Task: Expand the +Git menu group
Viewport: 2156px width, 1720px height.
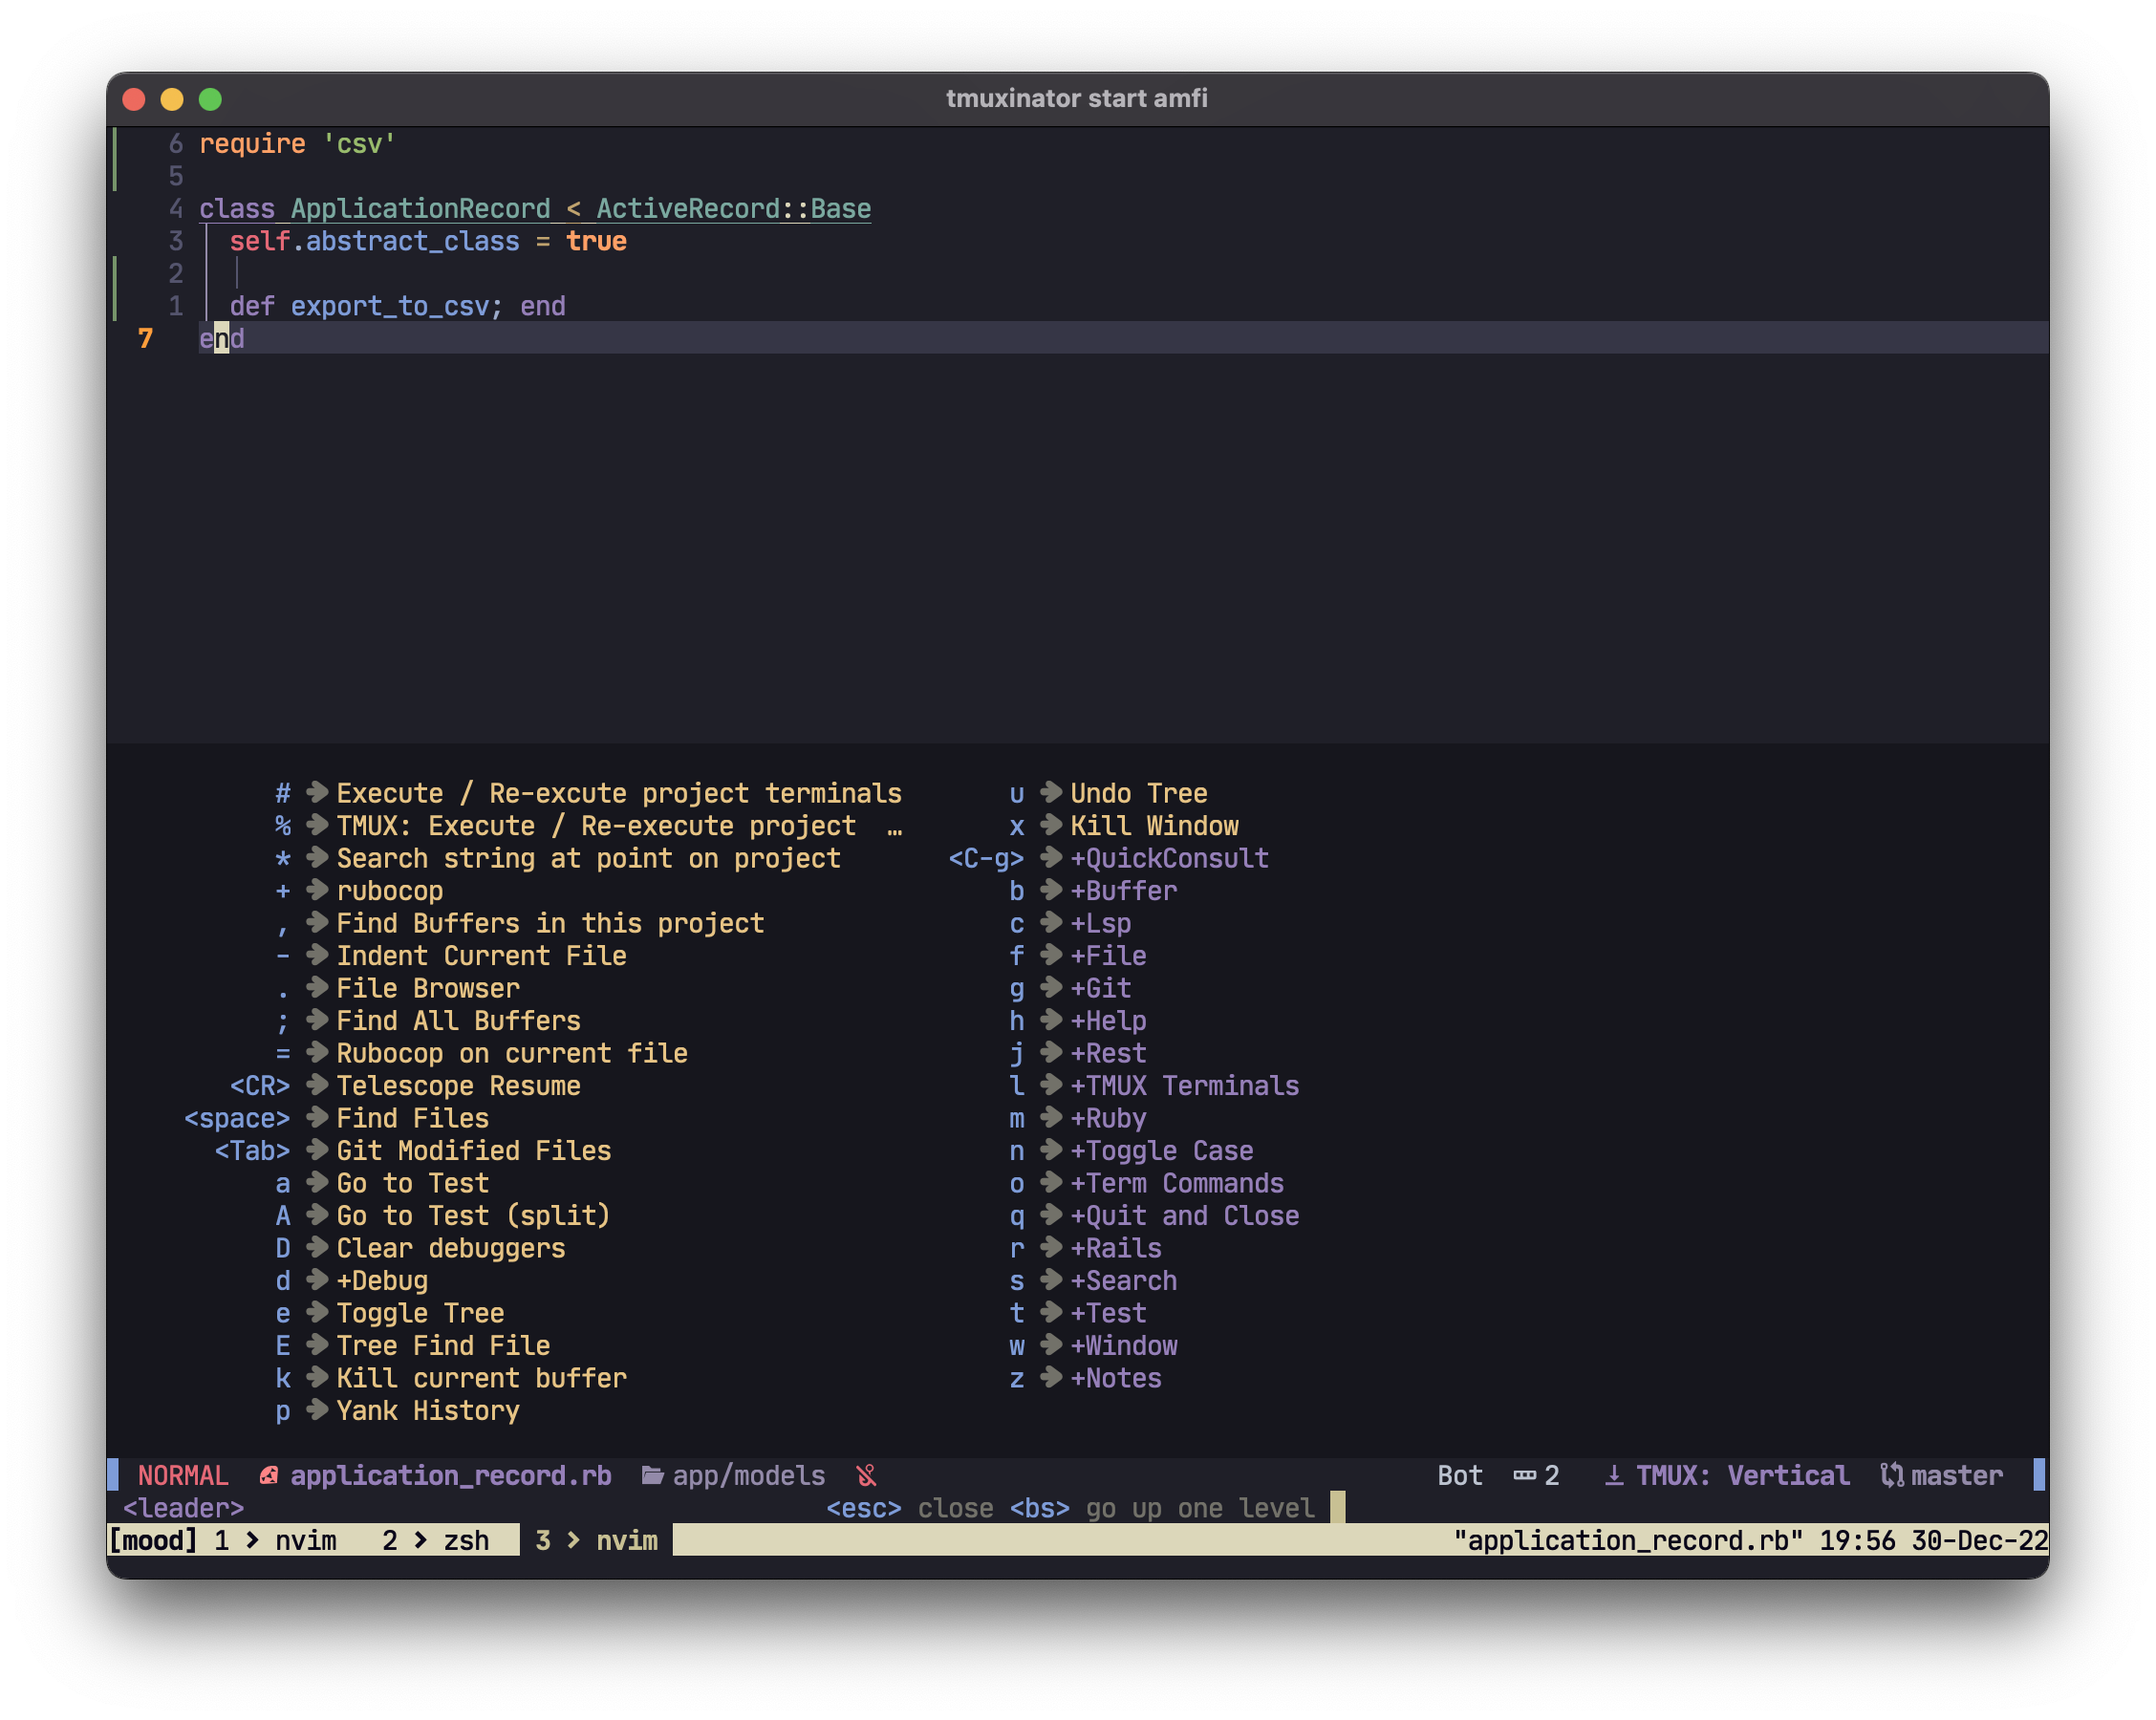Action: pyautogui.click(x=1100, y=988)
